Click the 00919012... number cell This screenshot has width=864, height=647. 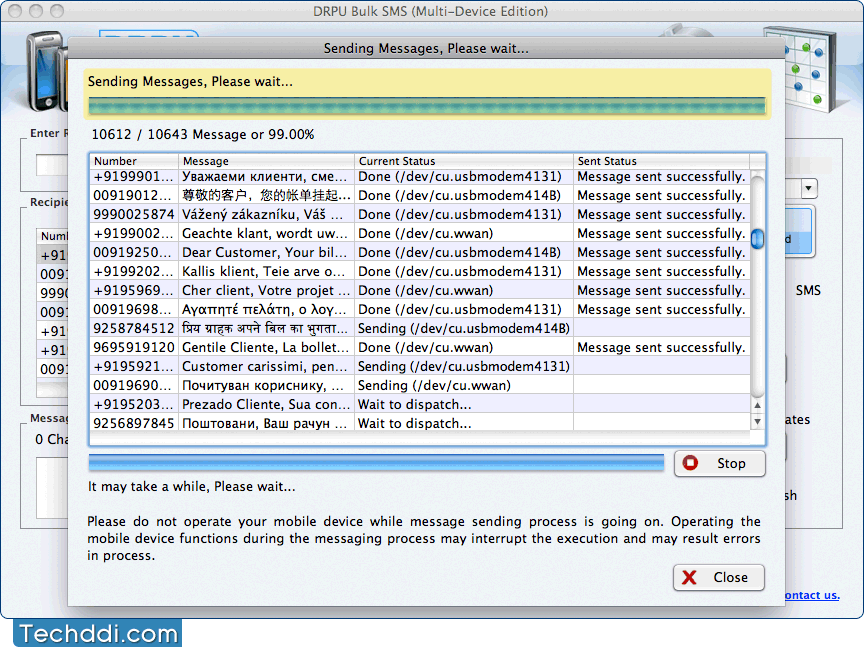click(x=134, y=196)
